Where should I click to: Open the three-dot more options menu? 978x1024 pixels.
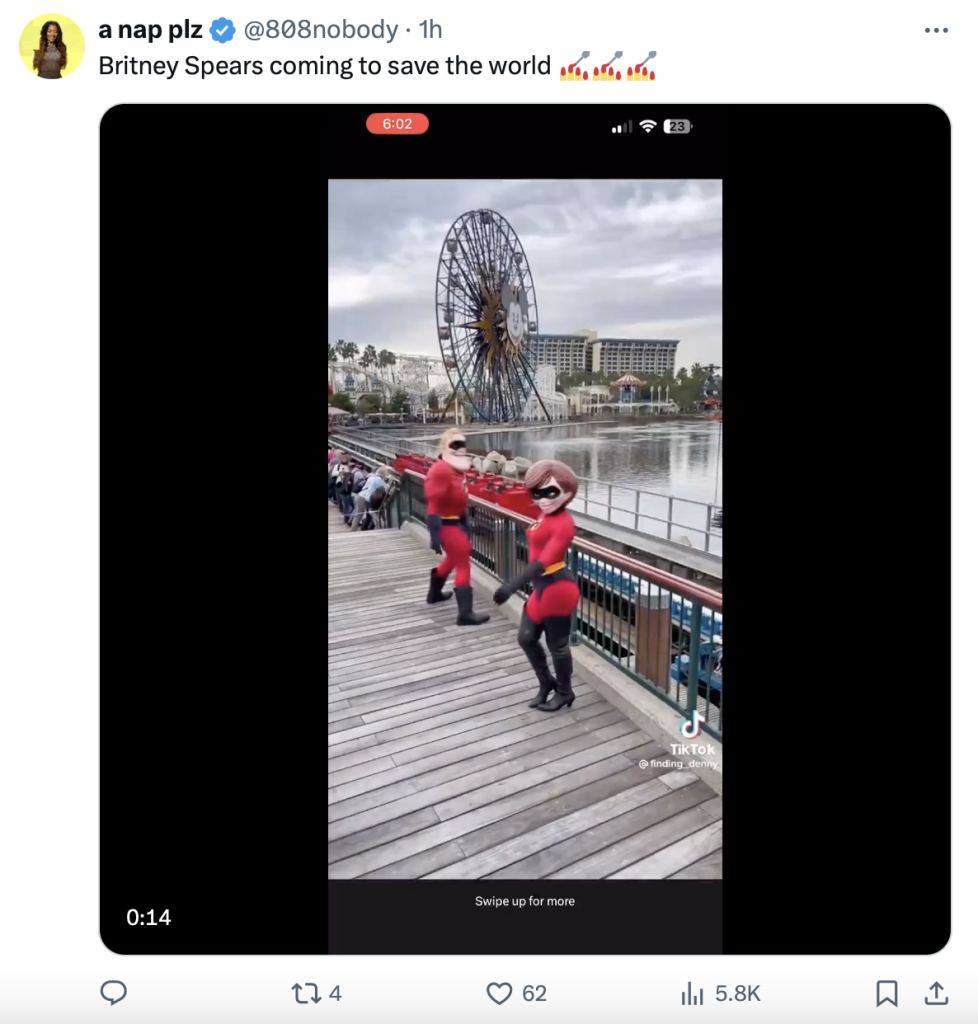[936, 31]
